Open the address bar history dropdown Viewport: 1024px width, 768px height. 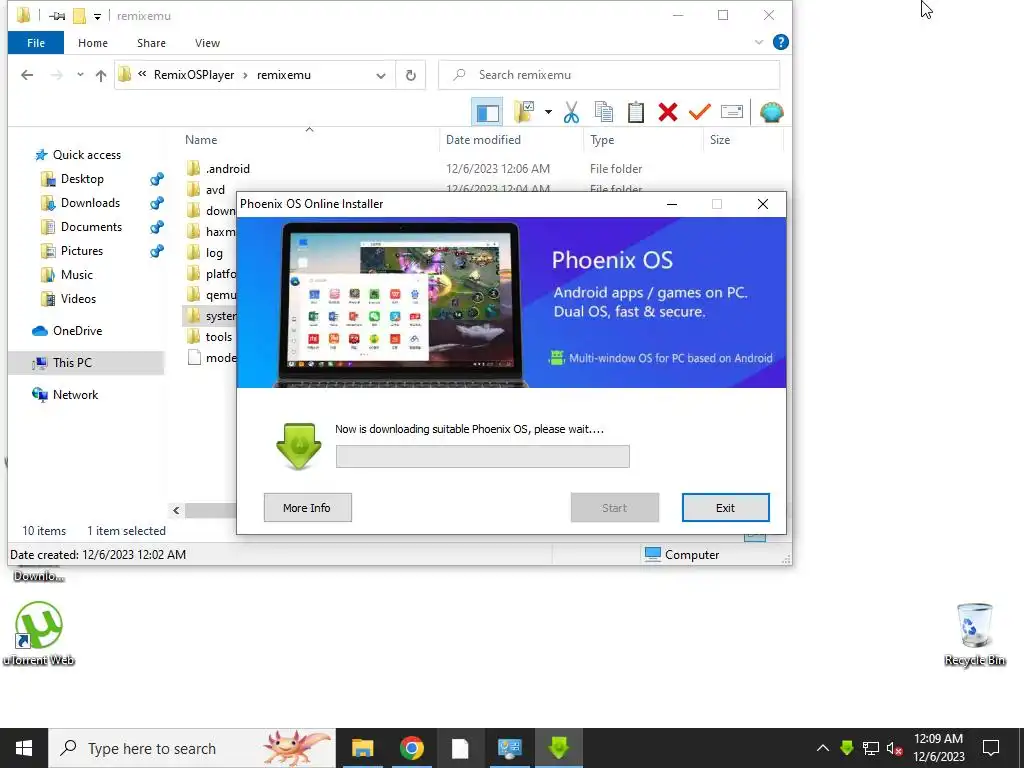tap(381, 76)
